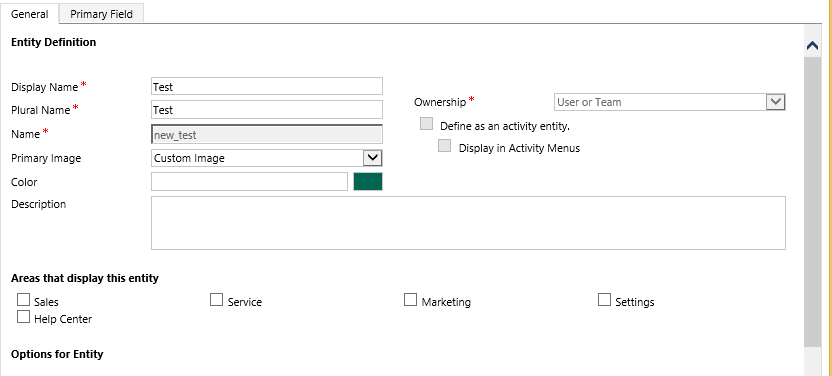Open the green color swatch picker
Image resolution: width=832 pixels, height=376 pixels.
point(368,181)
